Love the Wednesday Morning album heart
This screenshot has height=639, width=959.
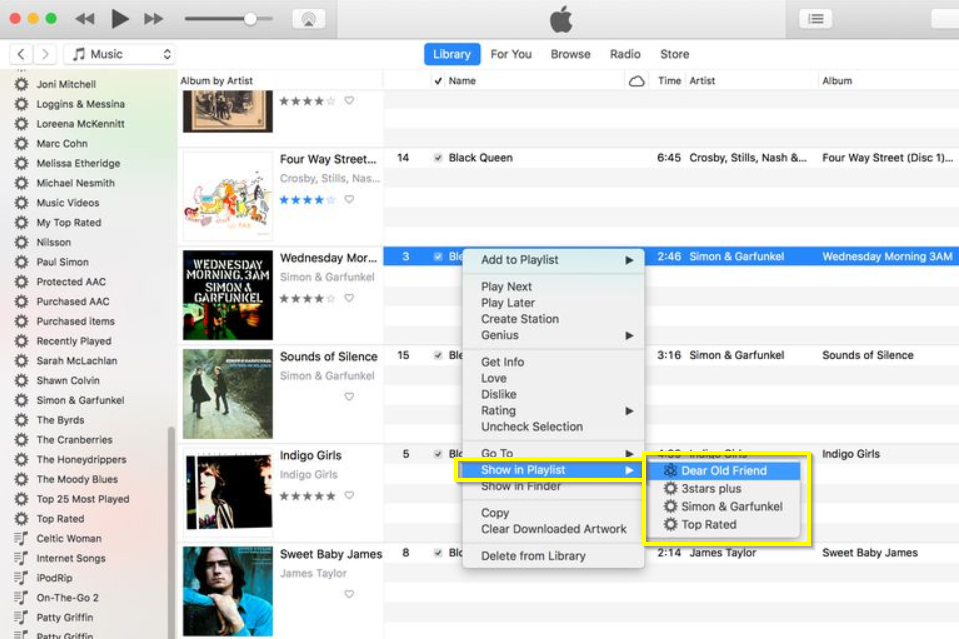(x=349, y=298)
